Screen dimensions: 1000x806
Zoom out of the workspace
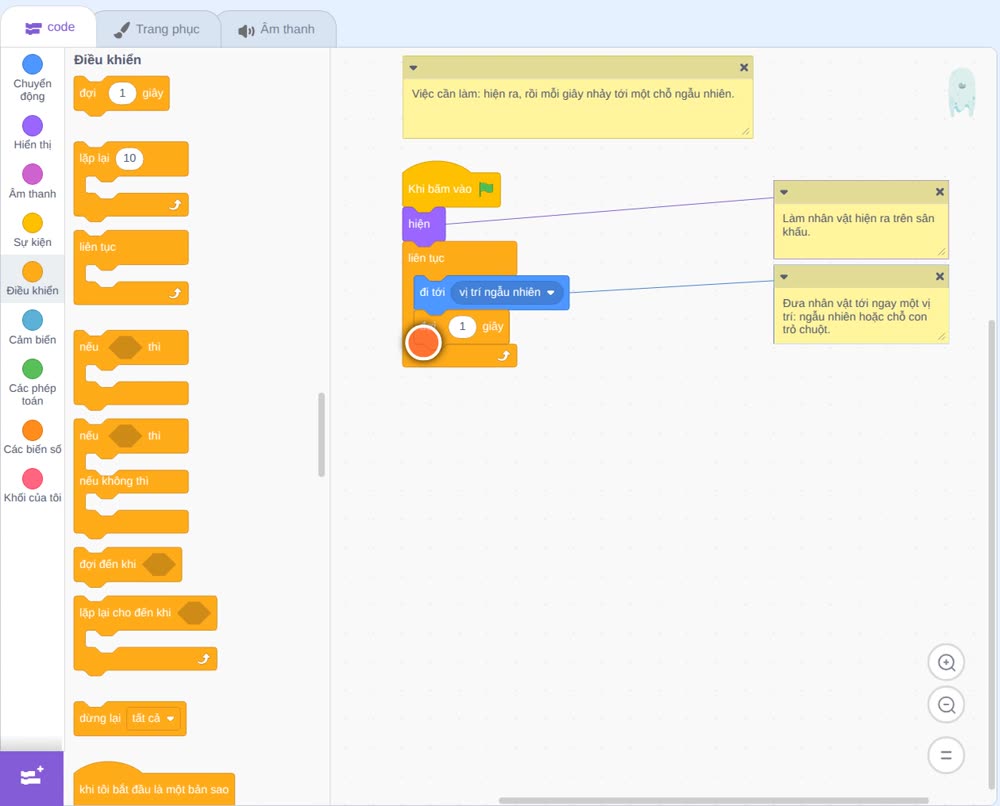[946, 705]
